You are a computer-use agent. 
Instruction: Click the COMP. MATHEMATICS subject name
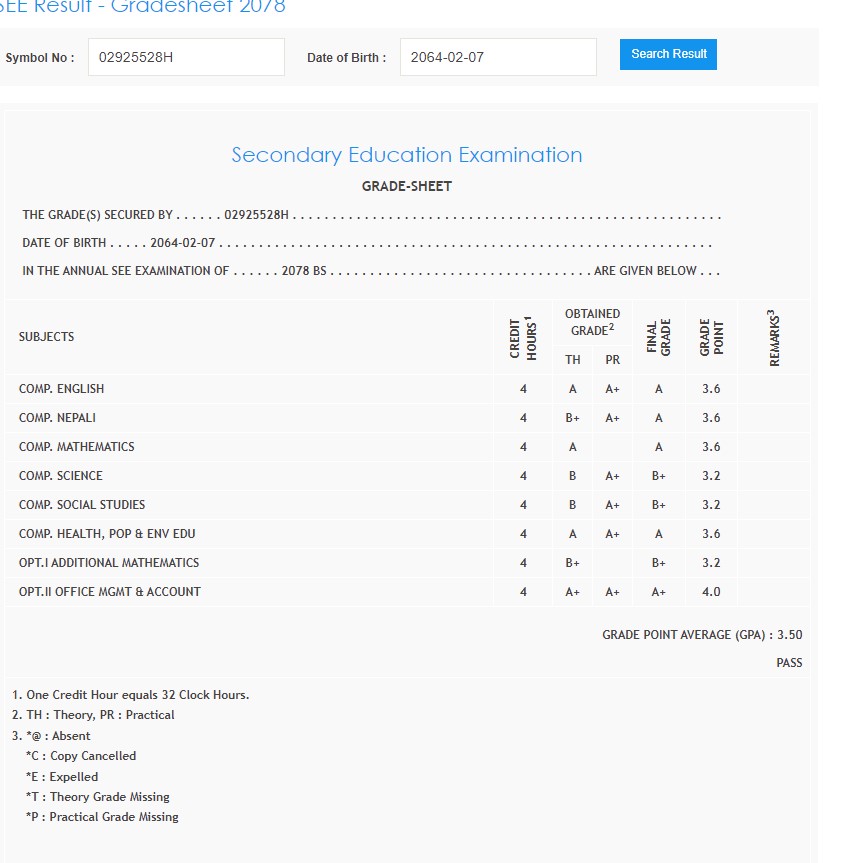(76, 447)
